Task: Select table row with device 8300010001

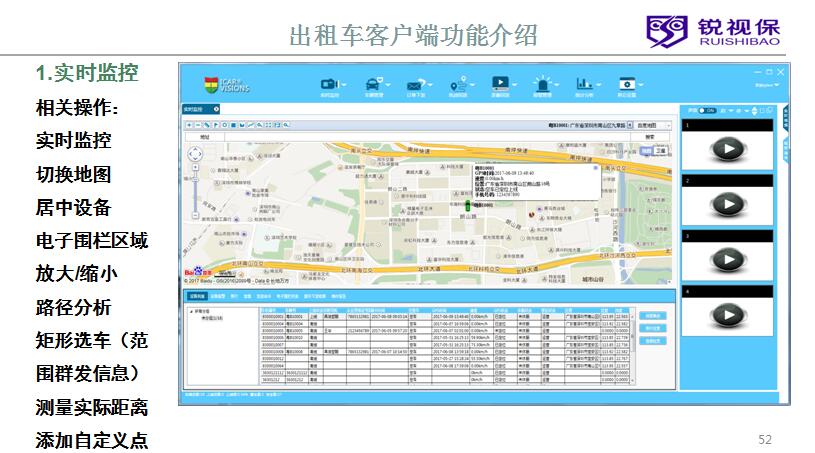Action: point(445,316)
